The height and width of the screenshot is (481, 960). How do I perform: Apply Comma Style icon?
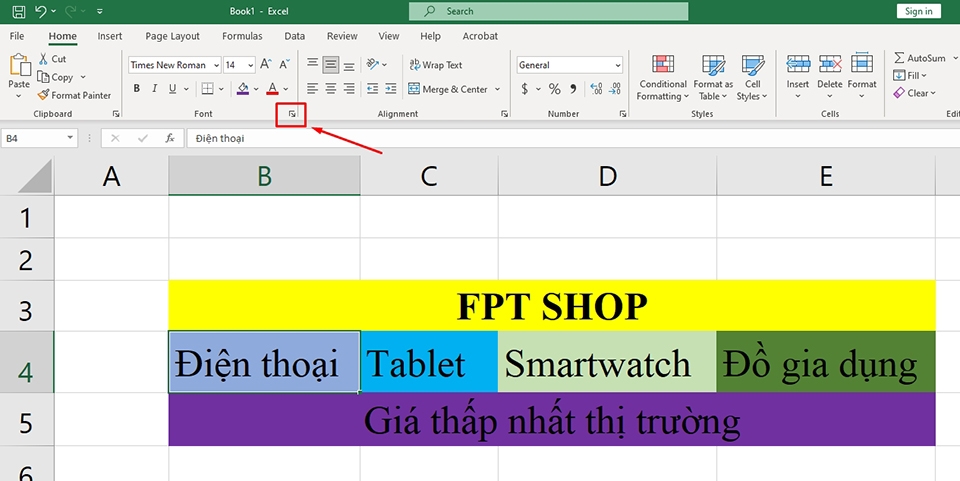coord(573,89)
